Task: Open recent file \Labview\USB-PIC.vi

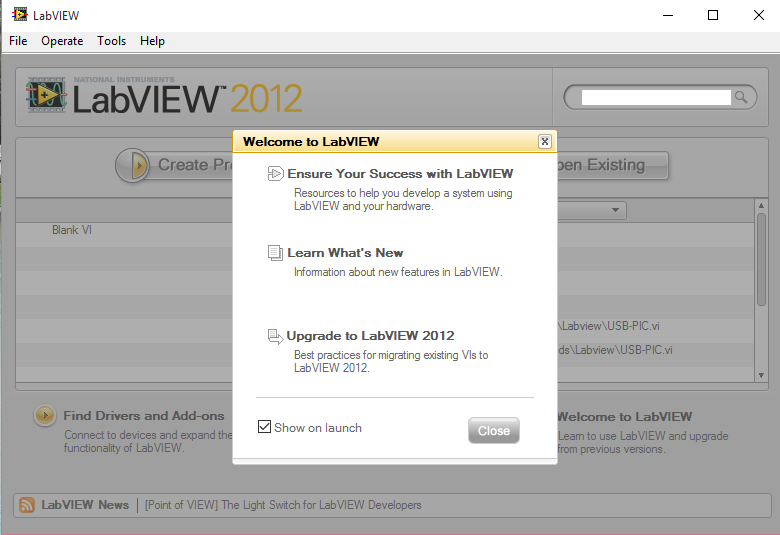Action: (x=609, y=326)
